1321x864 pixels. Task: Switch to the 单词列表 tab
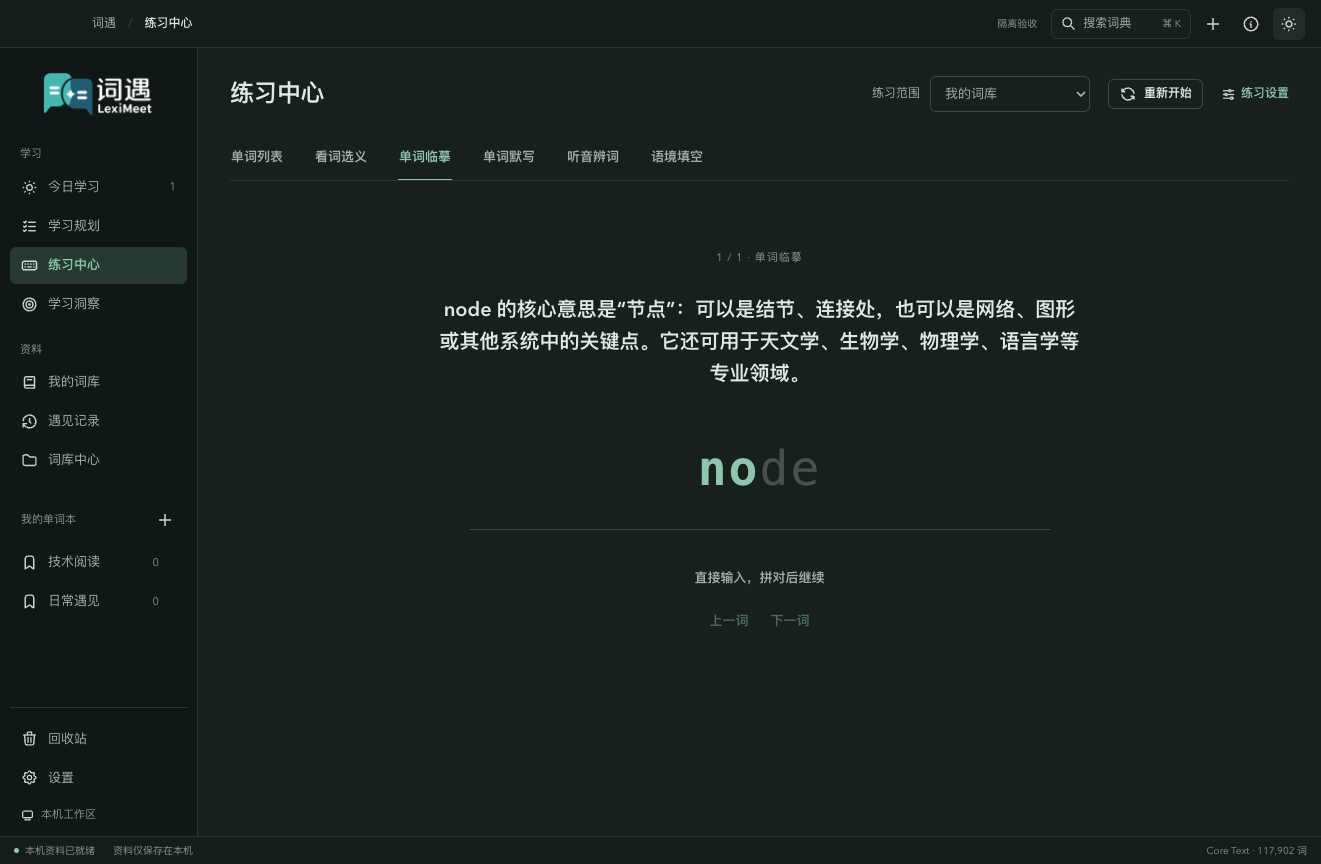tap(257, 157)
